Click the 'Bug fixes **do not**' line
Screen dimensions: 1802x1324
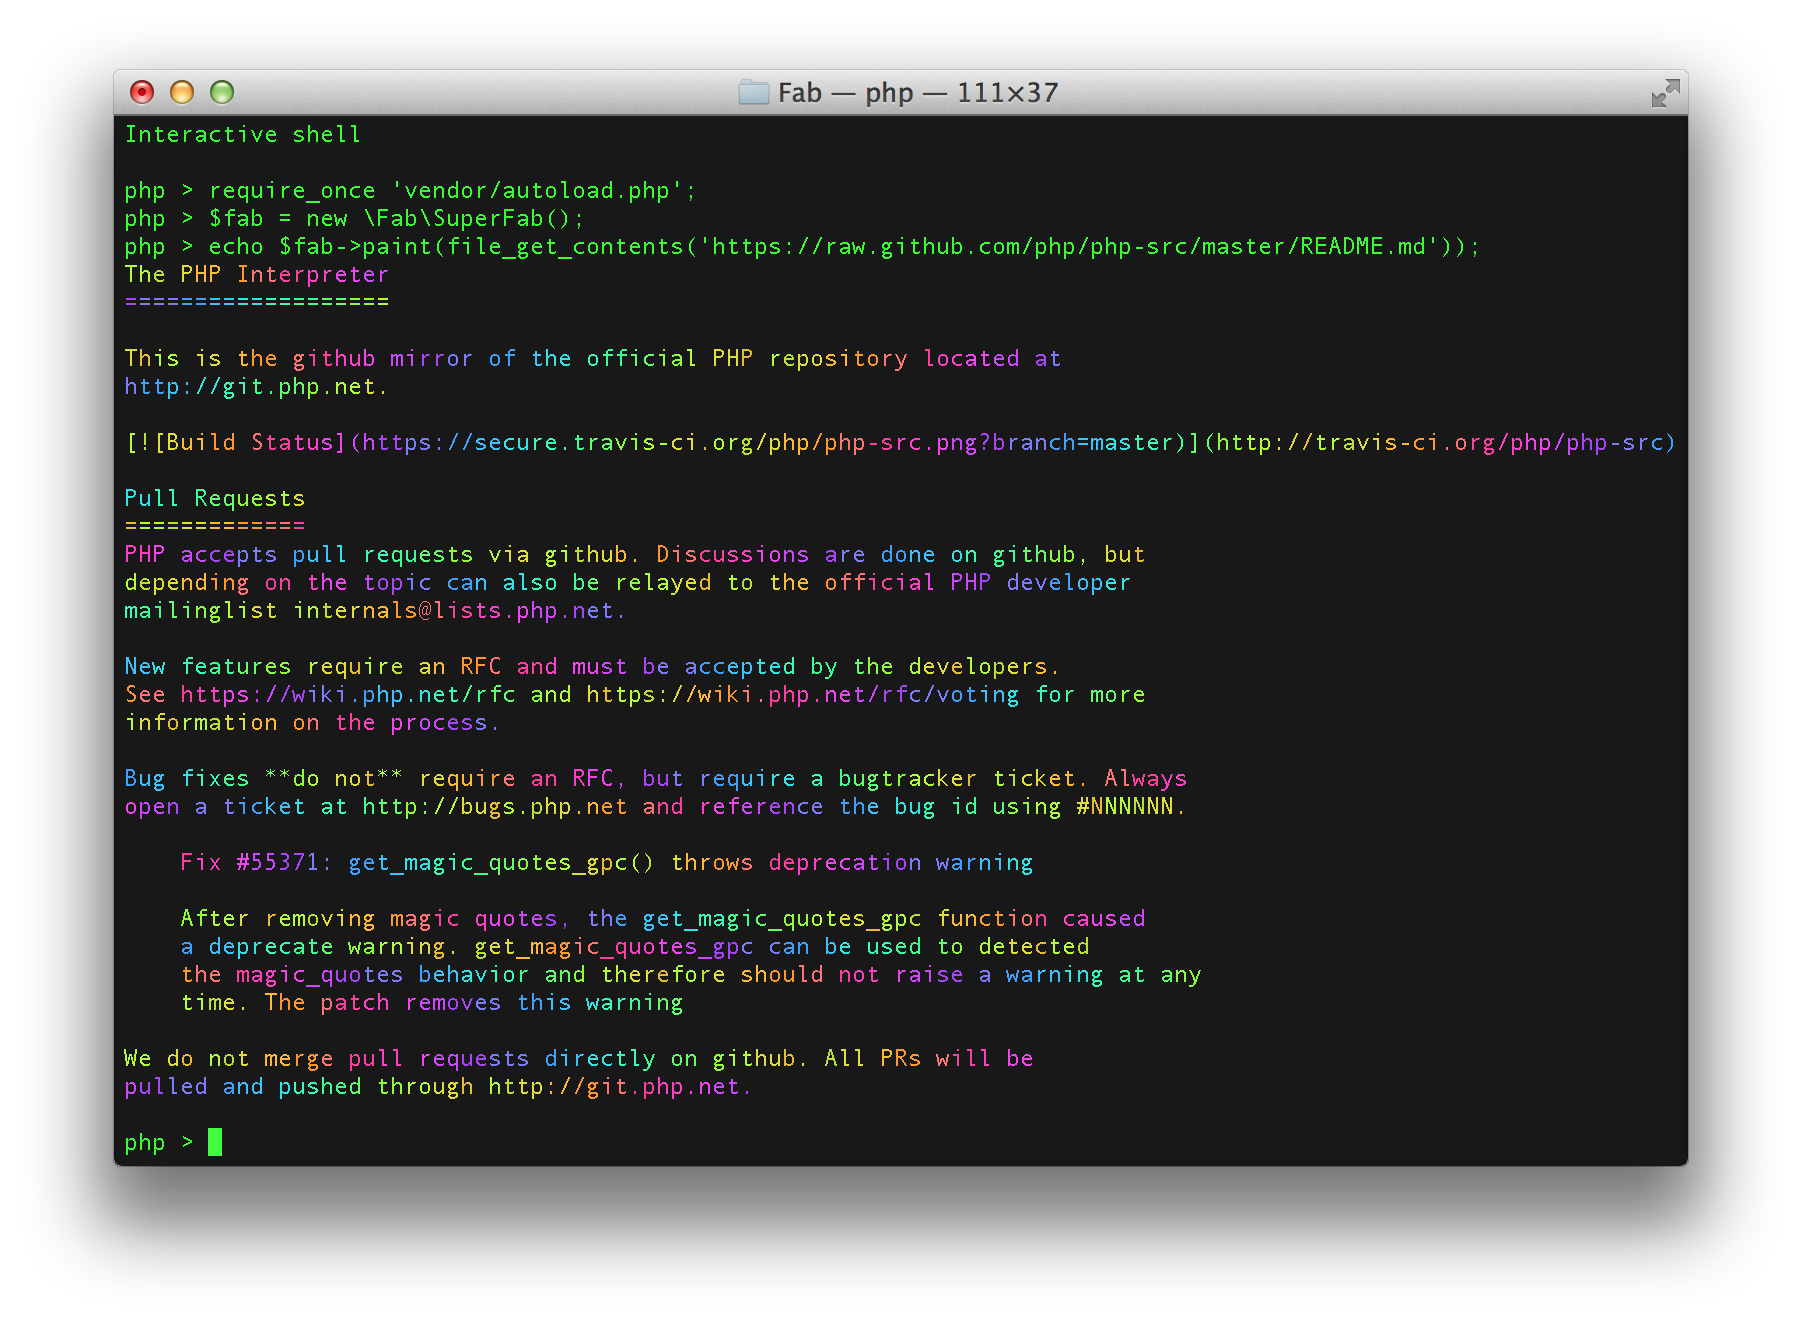655,779
